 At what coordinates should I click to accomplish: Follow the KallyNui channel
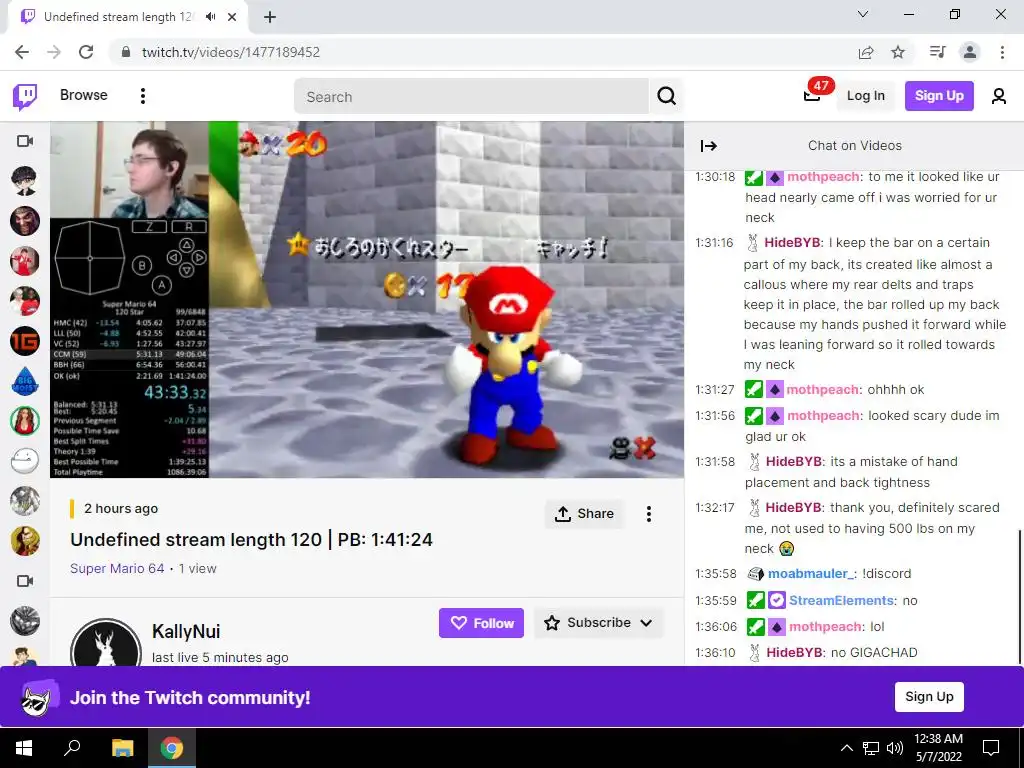(x=481, y=623)
